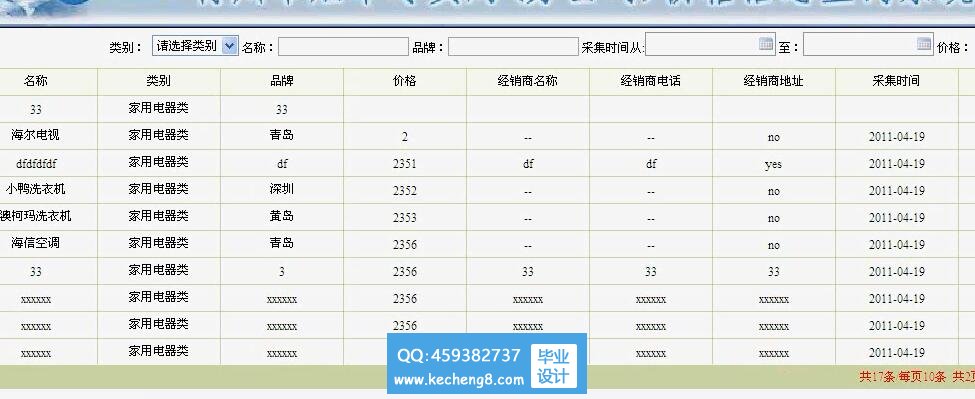The width and height of the screenshot is (975, 399).
Task: Click the yes address cell in dfdfdfdf row
Action: pyautogui.click(x=774, y=165)
